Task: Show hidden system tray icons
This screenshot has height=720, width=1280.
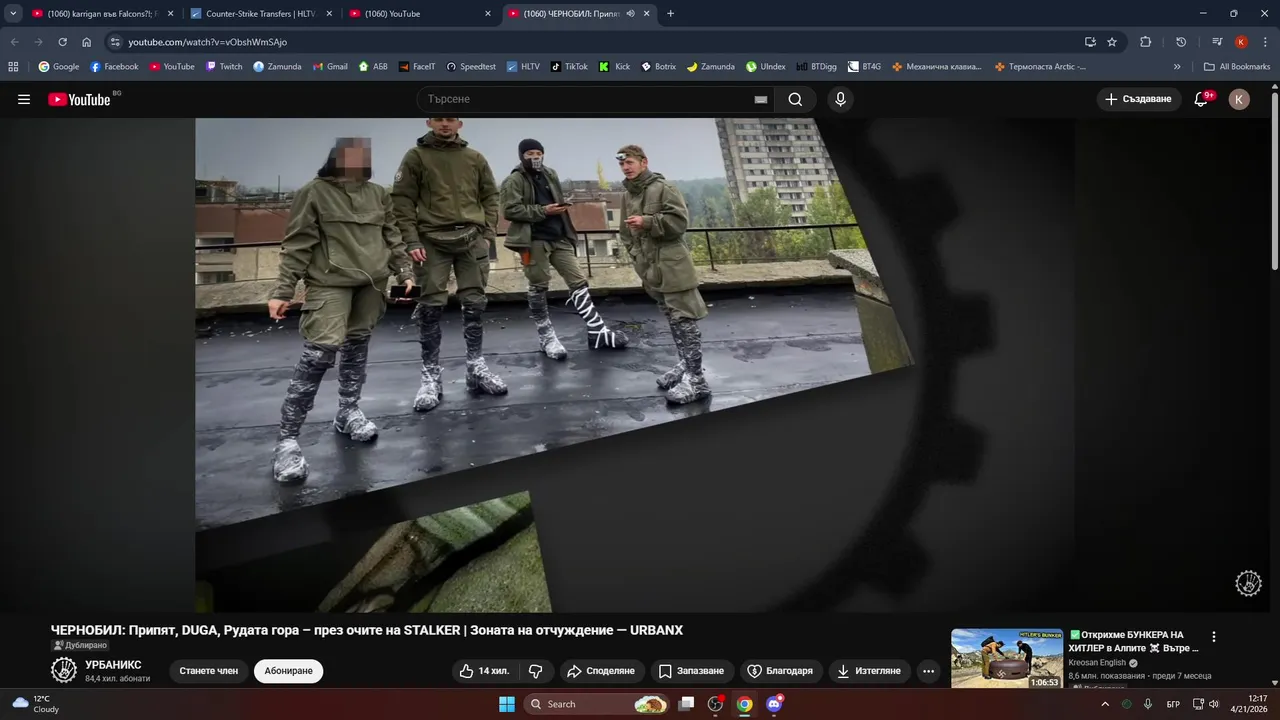Action: tap(1106, 704)
